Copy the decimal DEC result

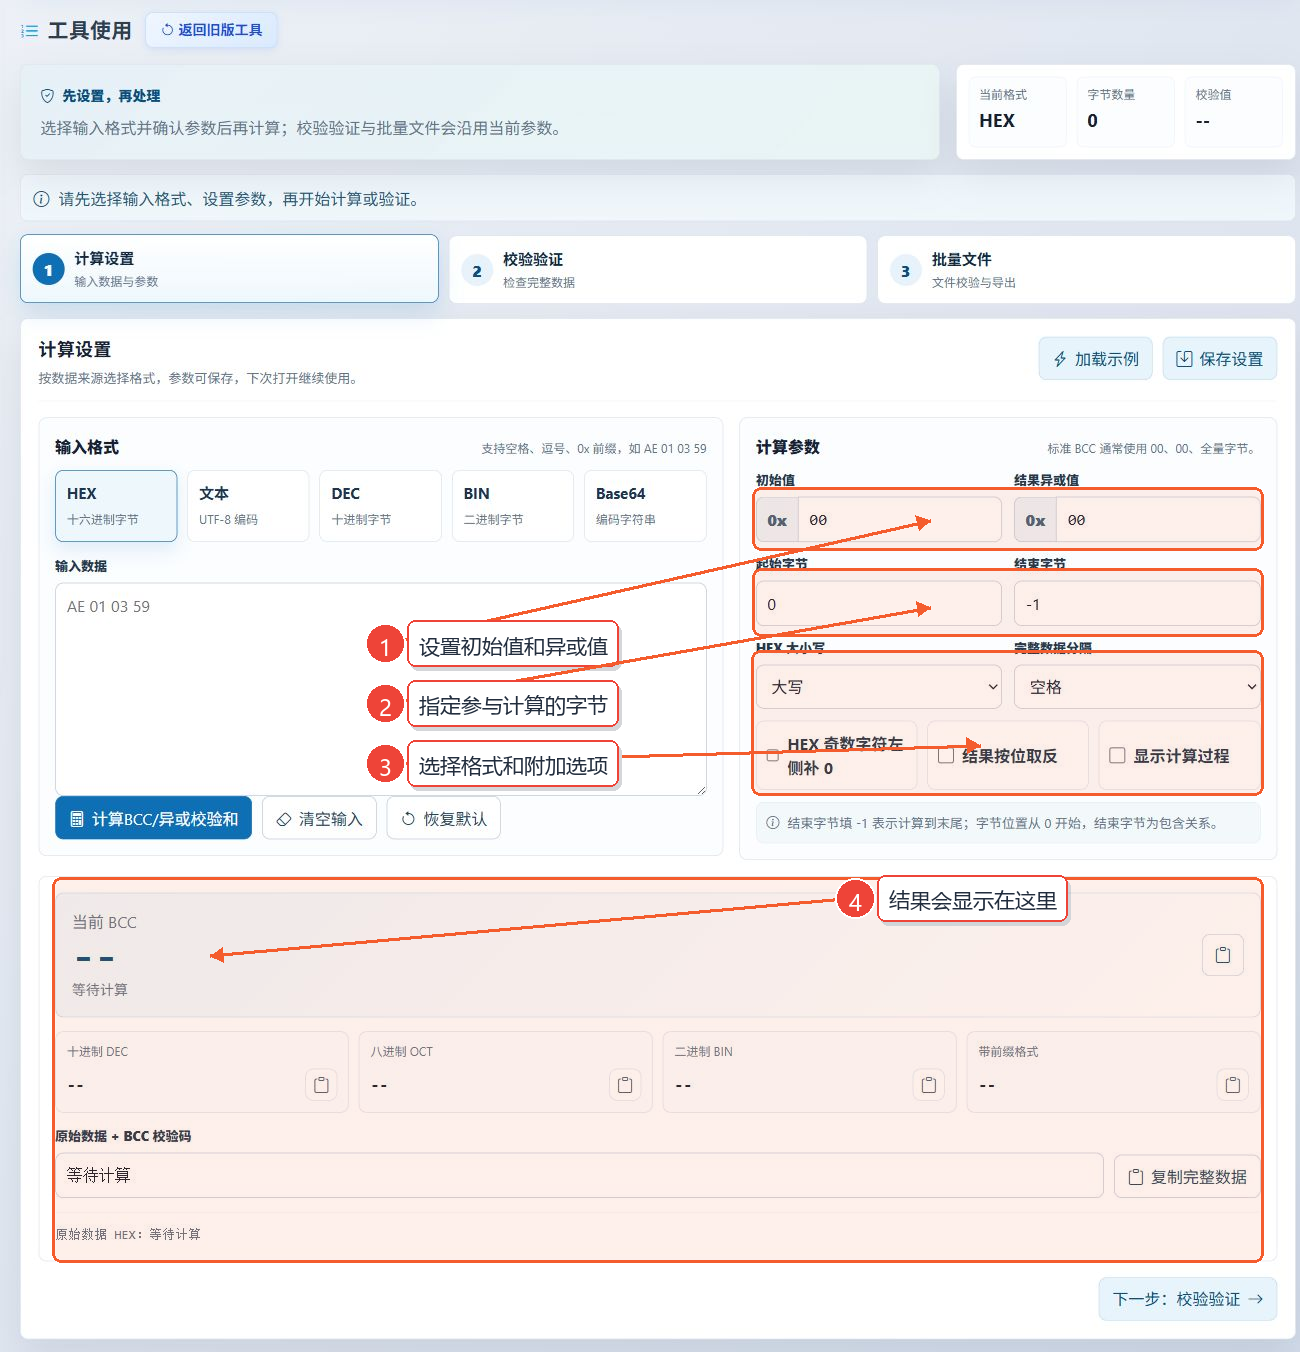tap(321, 1085)
